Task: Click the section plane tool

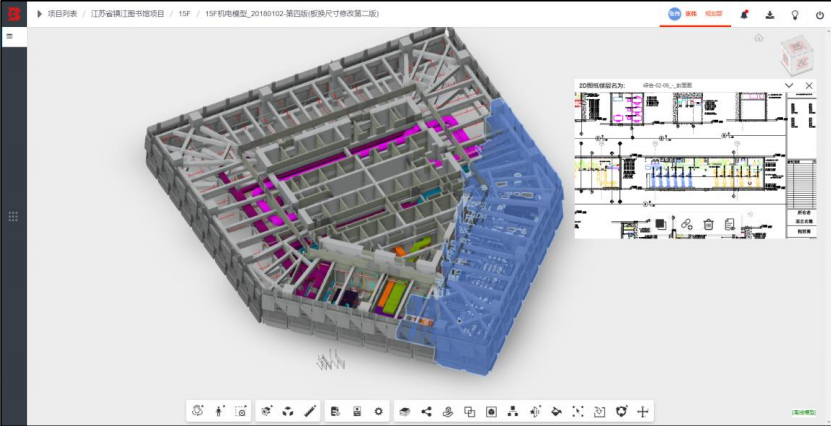Action: tap(535, 411)
